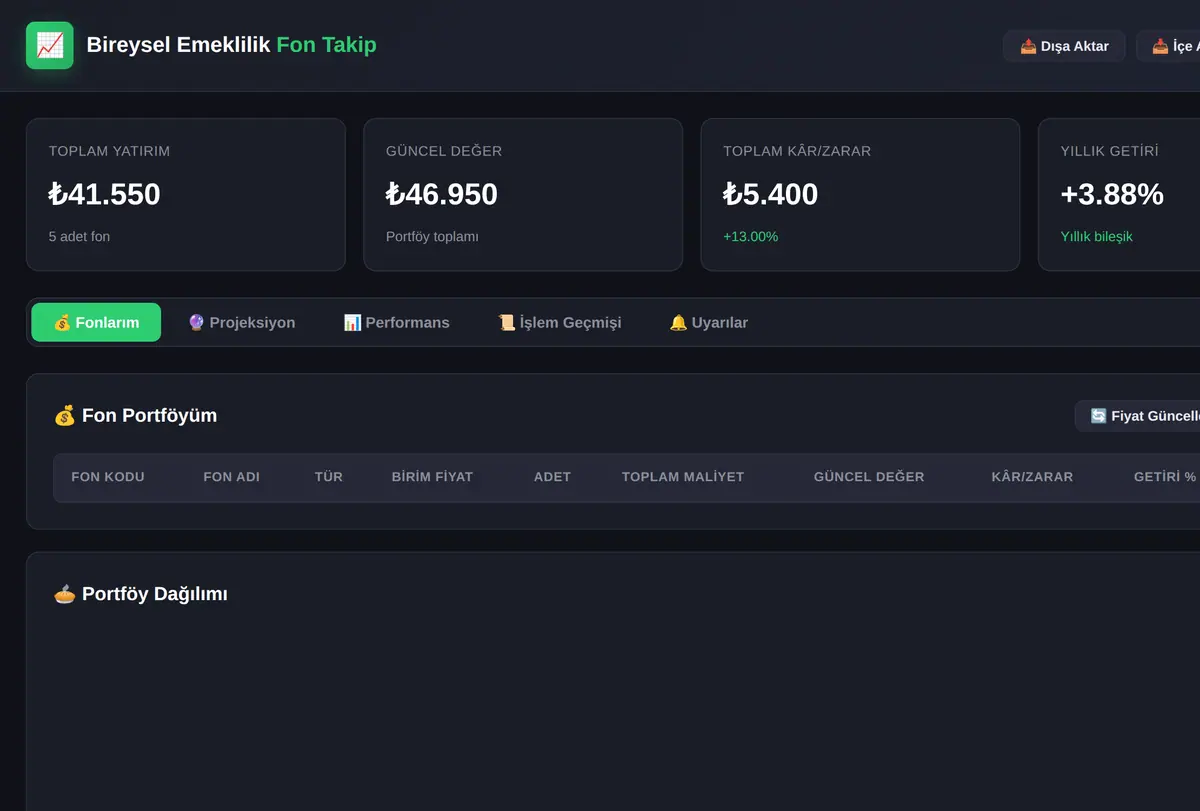This screenshot has width=1200, height=811.
Task: Click the GÜNCEL DEĞER column header
Action: point(869,477)
